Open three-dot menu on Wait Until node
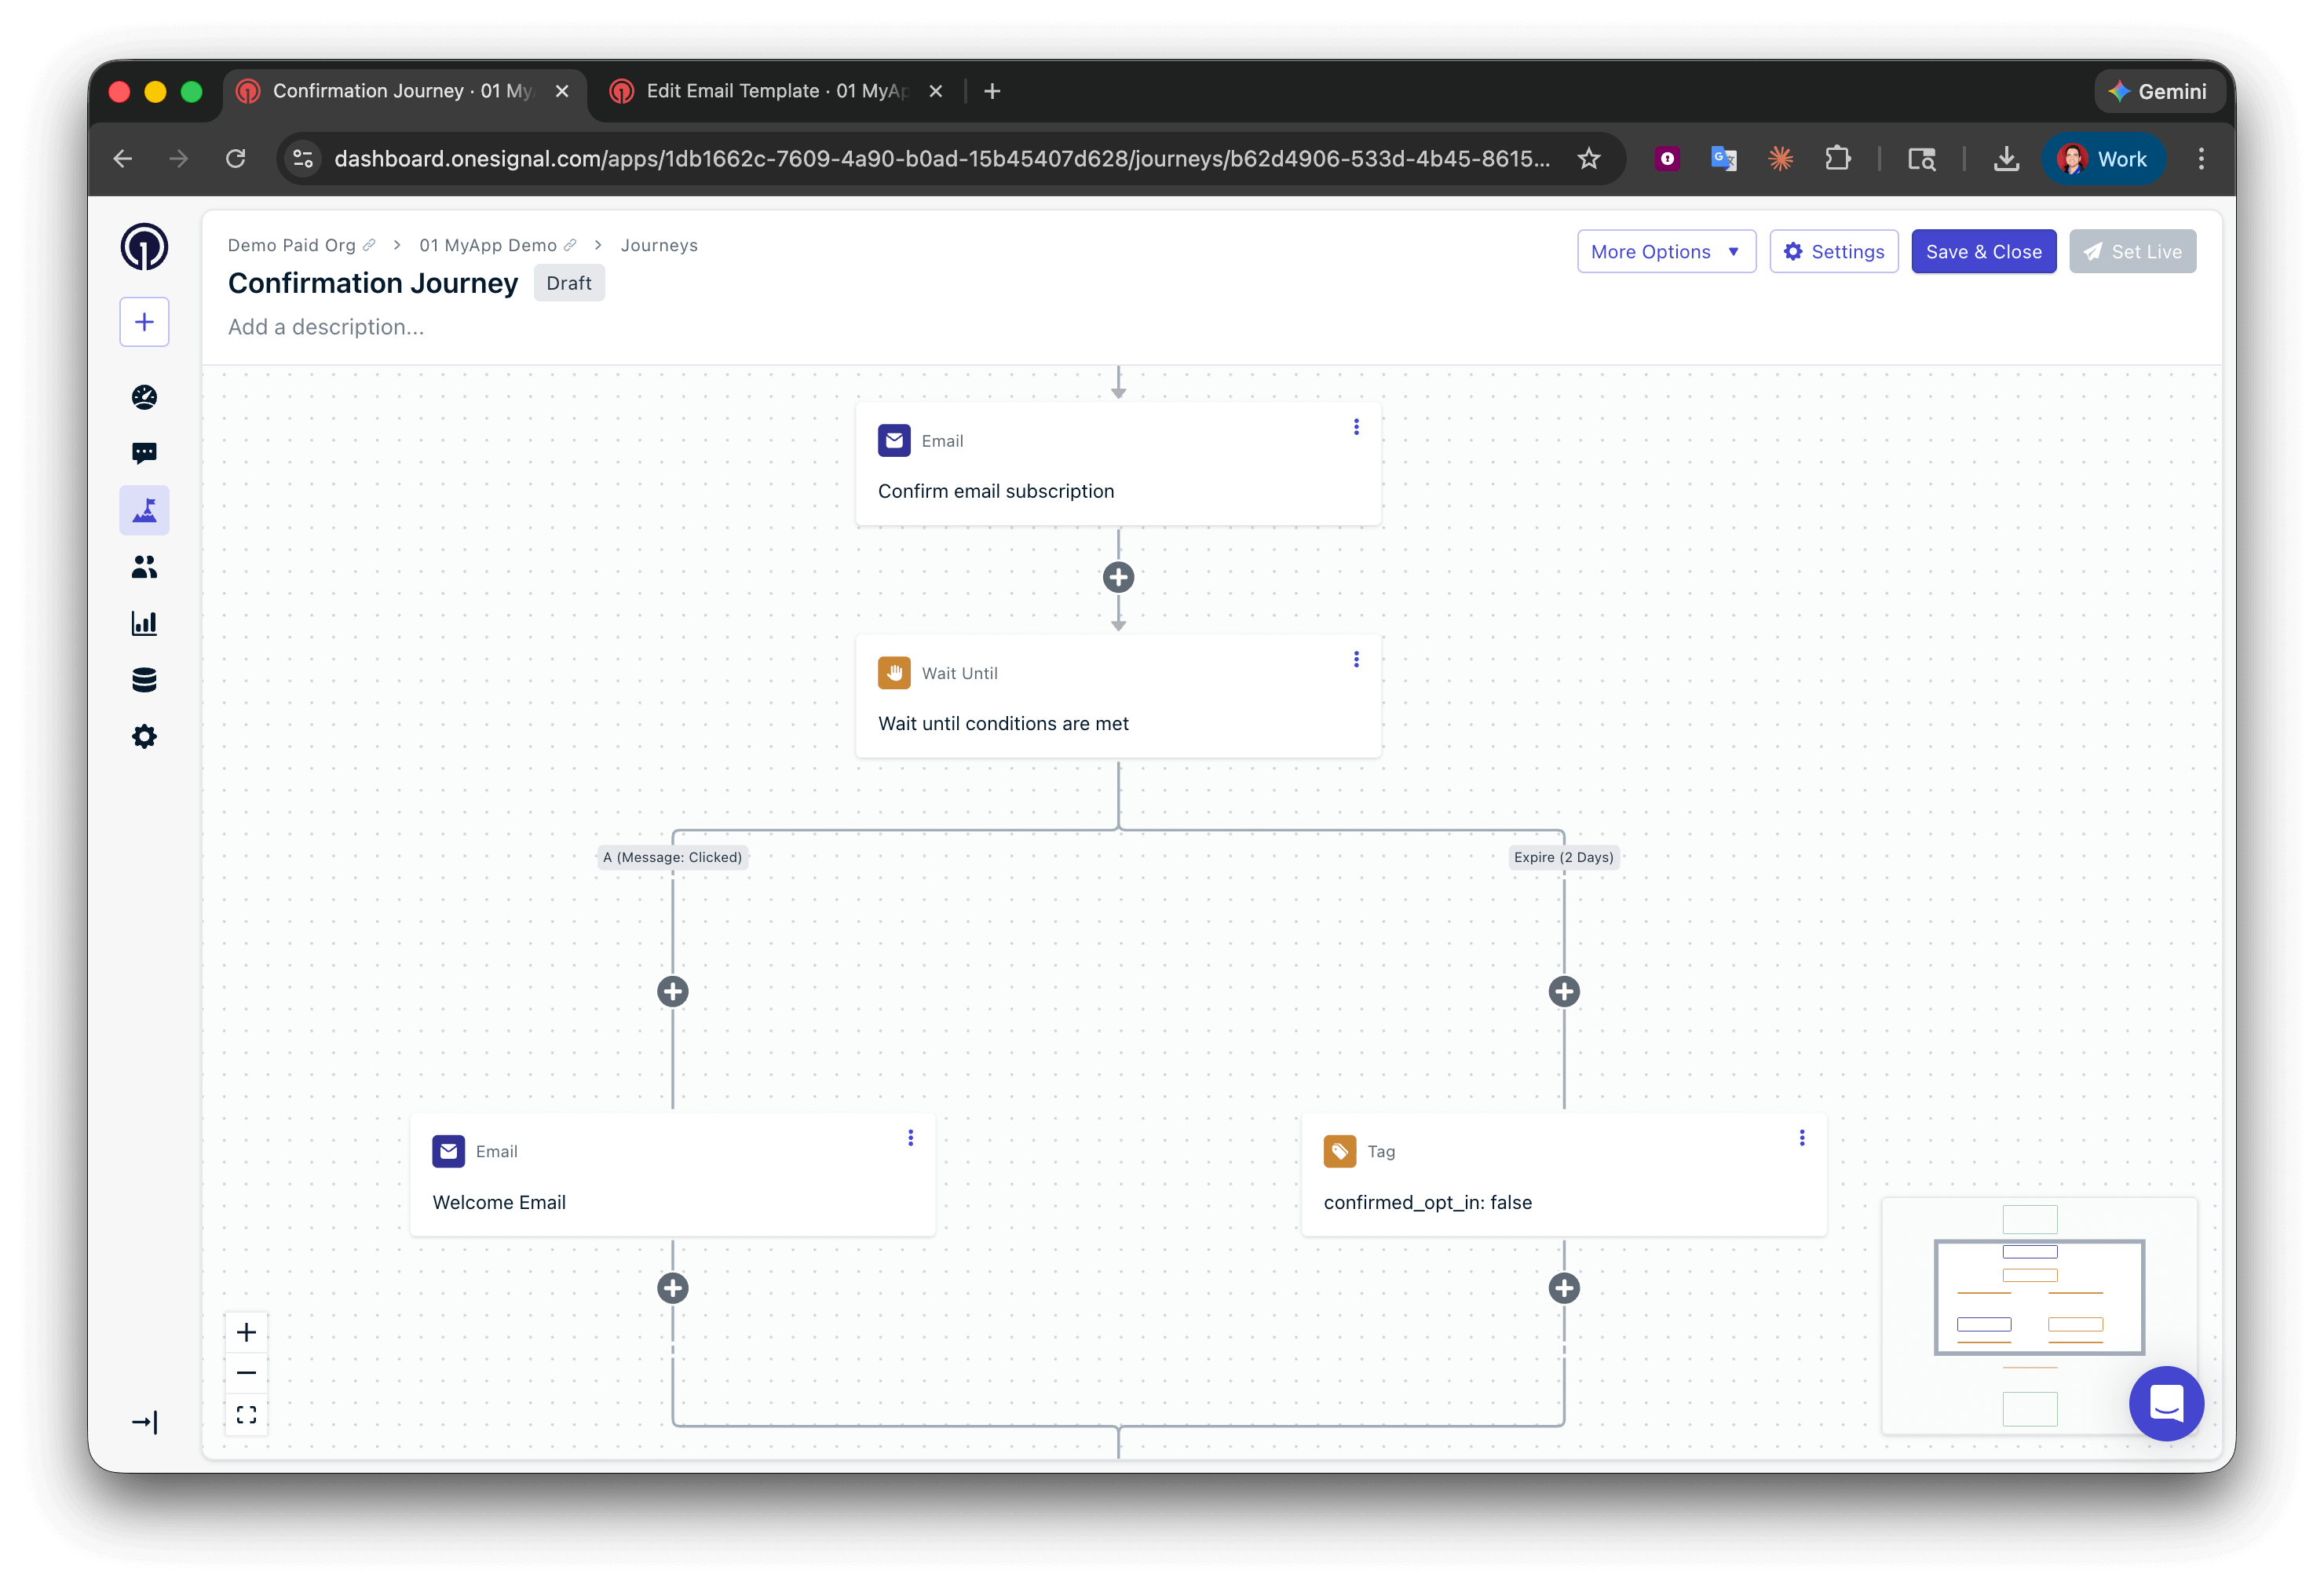2324x1589 pixels. [1356, 659]
